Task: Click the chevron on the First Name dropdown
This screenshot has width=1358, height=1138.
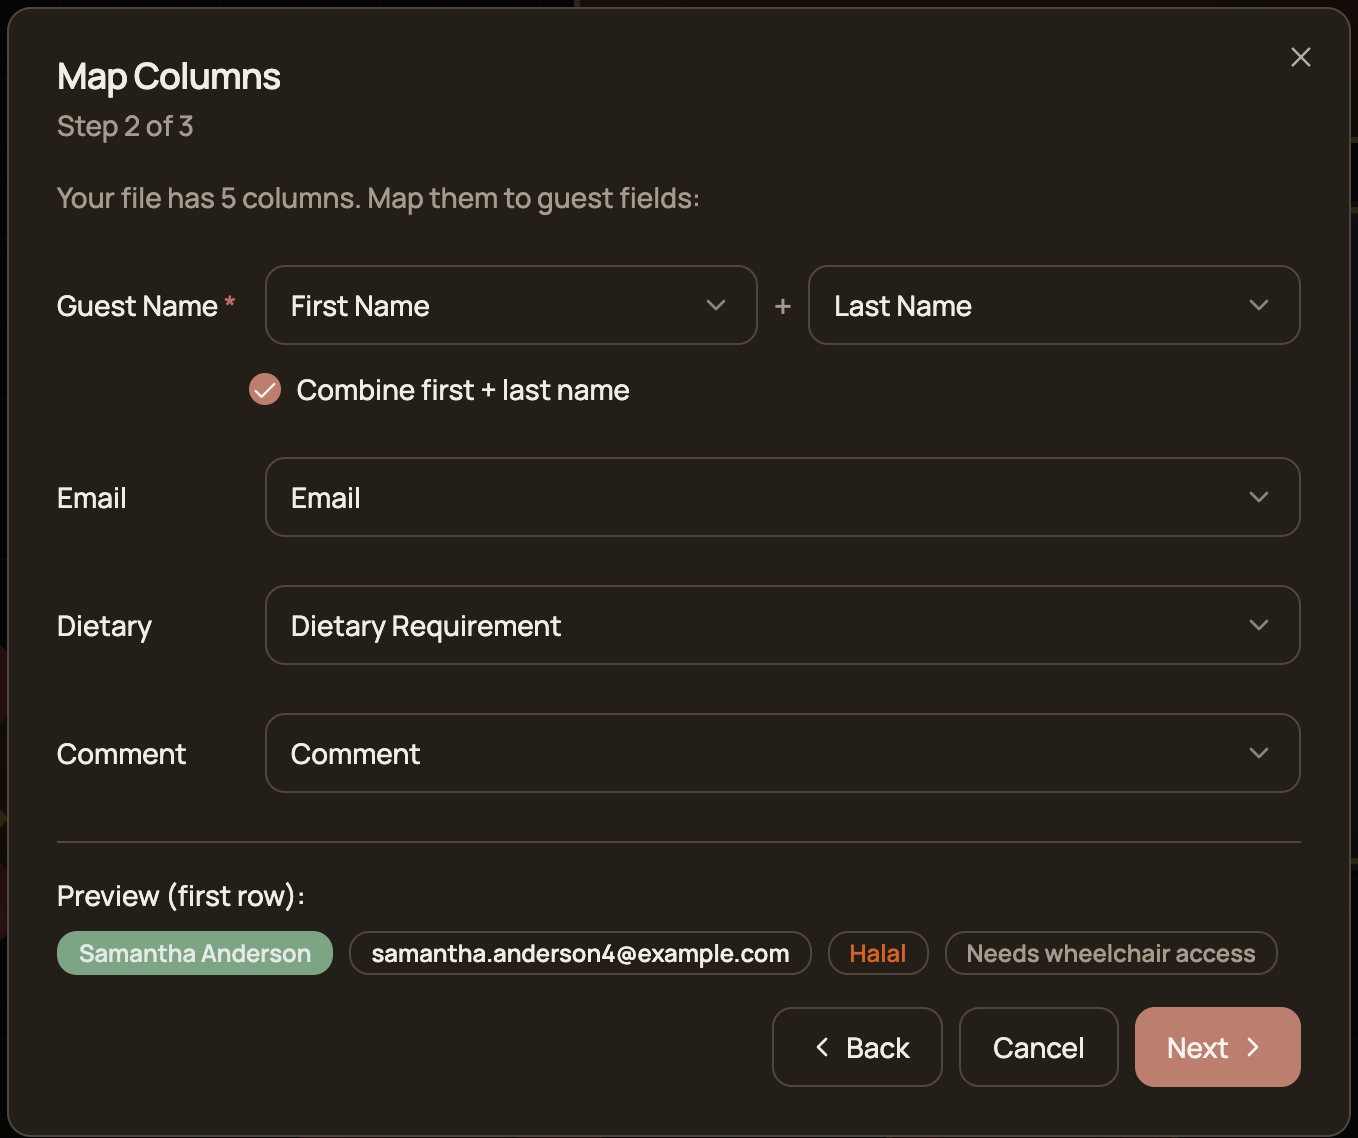Action: point(715,305)
